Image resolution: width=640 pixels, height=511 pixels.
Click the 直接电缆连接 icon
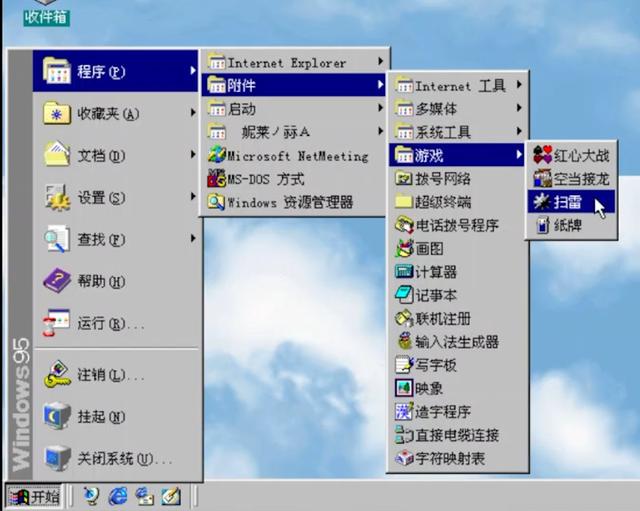click(x=404, y=435)
